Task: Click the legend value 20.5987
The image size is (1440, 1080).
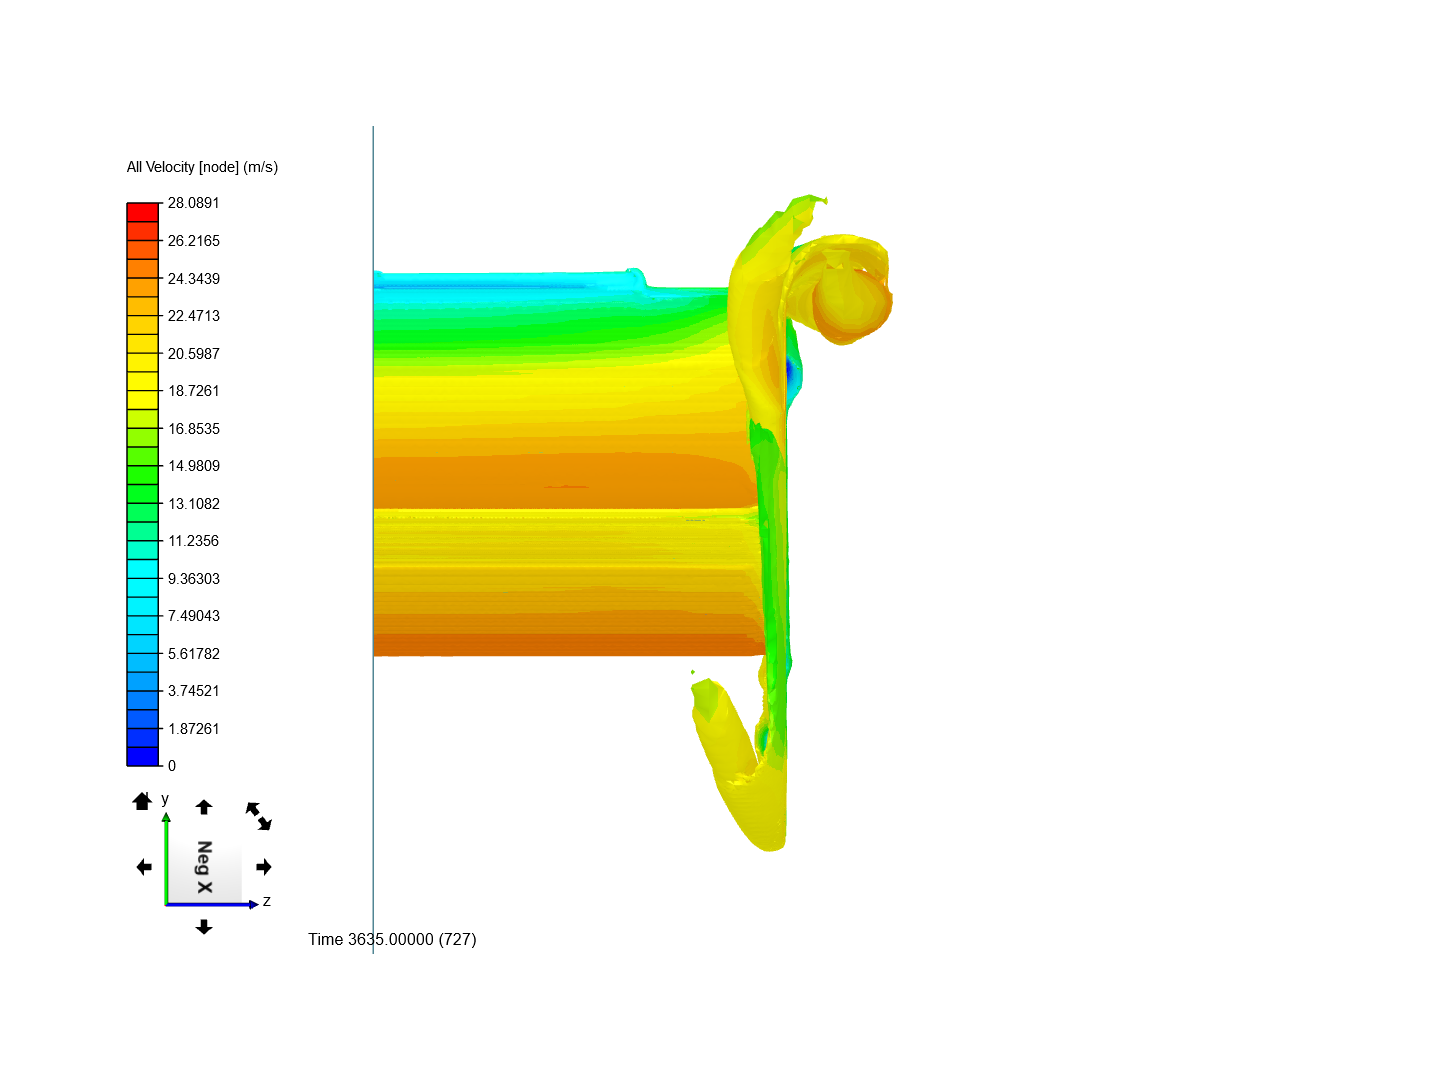Action: [x=193, y=354]
